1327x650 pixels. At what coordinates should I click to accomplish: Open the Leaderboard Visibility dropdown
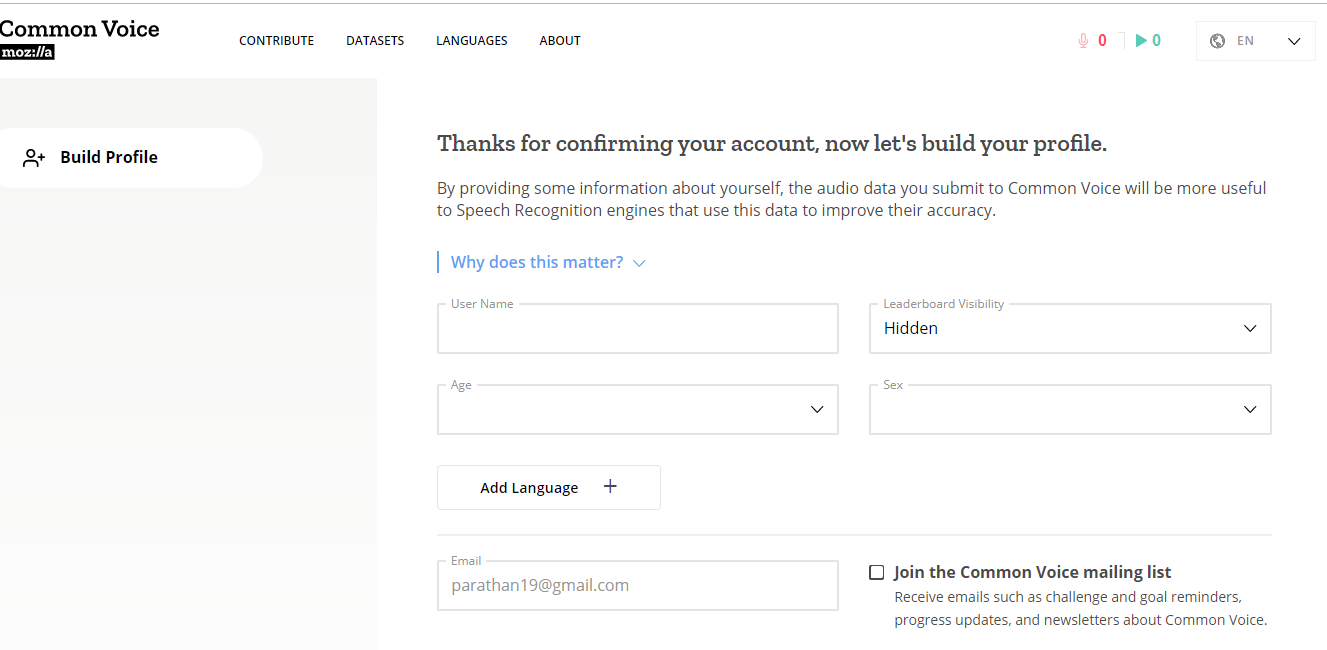tap(1069, 329)
